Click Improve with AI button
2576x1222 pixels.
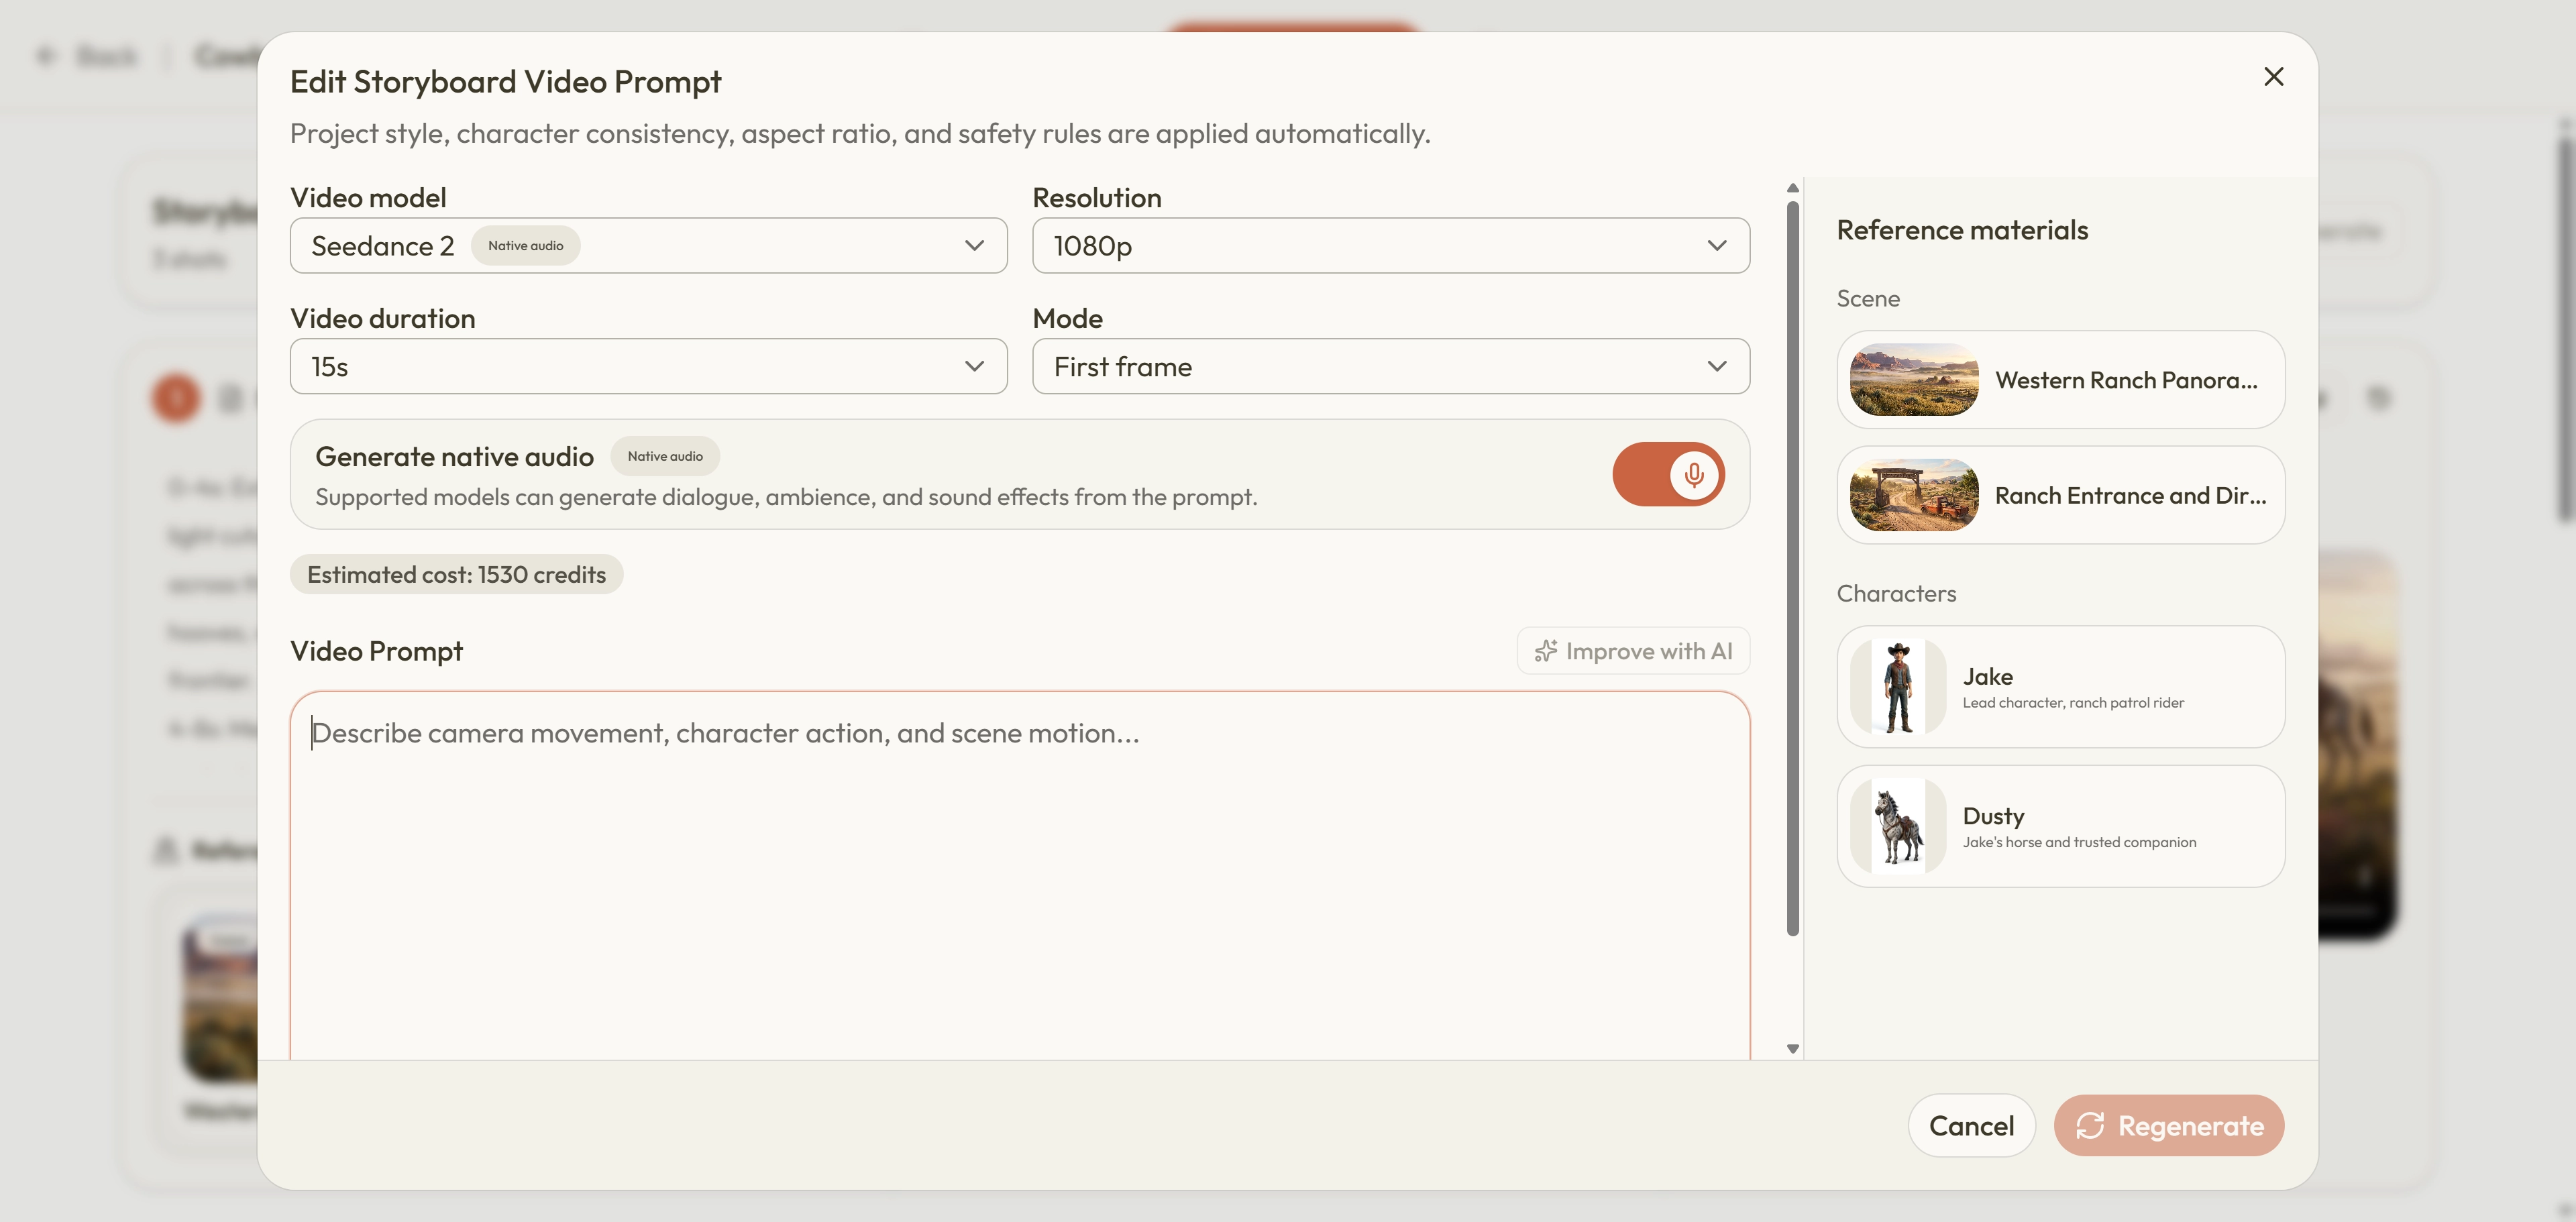point(1633,651)
